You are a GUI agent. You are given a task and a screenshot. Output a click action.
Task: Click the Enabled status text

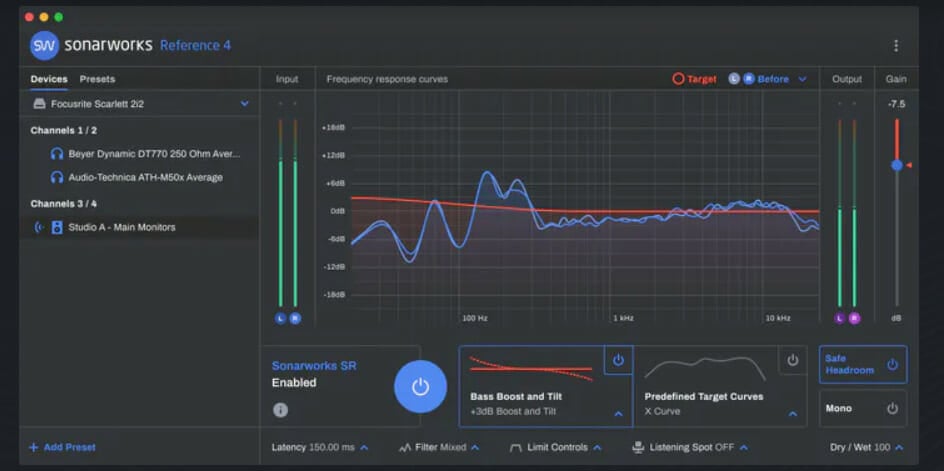[x=294, y=382]
